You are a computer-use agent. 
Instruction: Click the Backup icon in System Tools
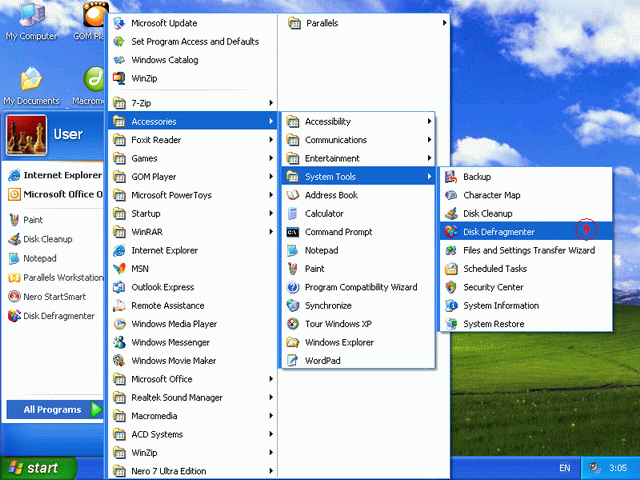(x=451, y=177)
